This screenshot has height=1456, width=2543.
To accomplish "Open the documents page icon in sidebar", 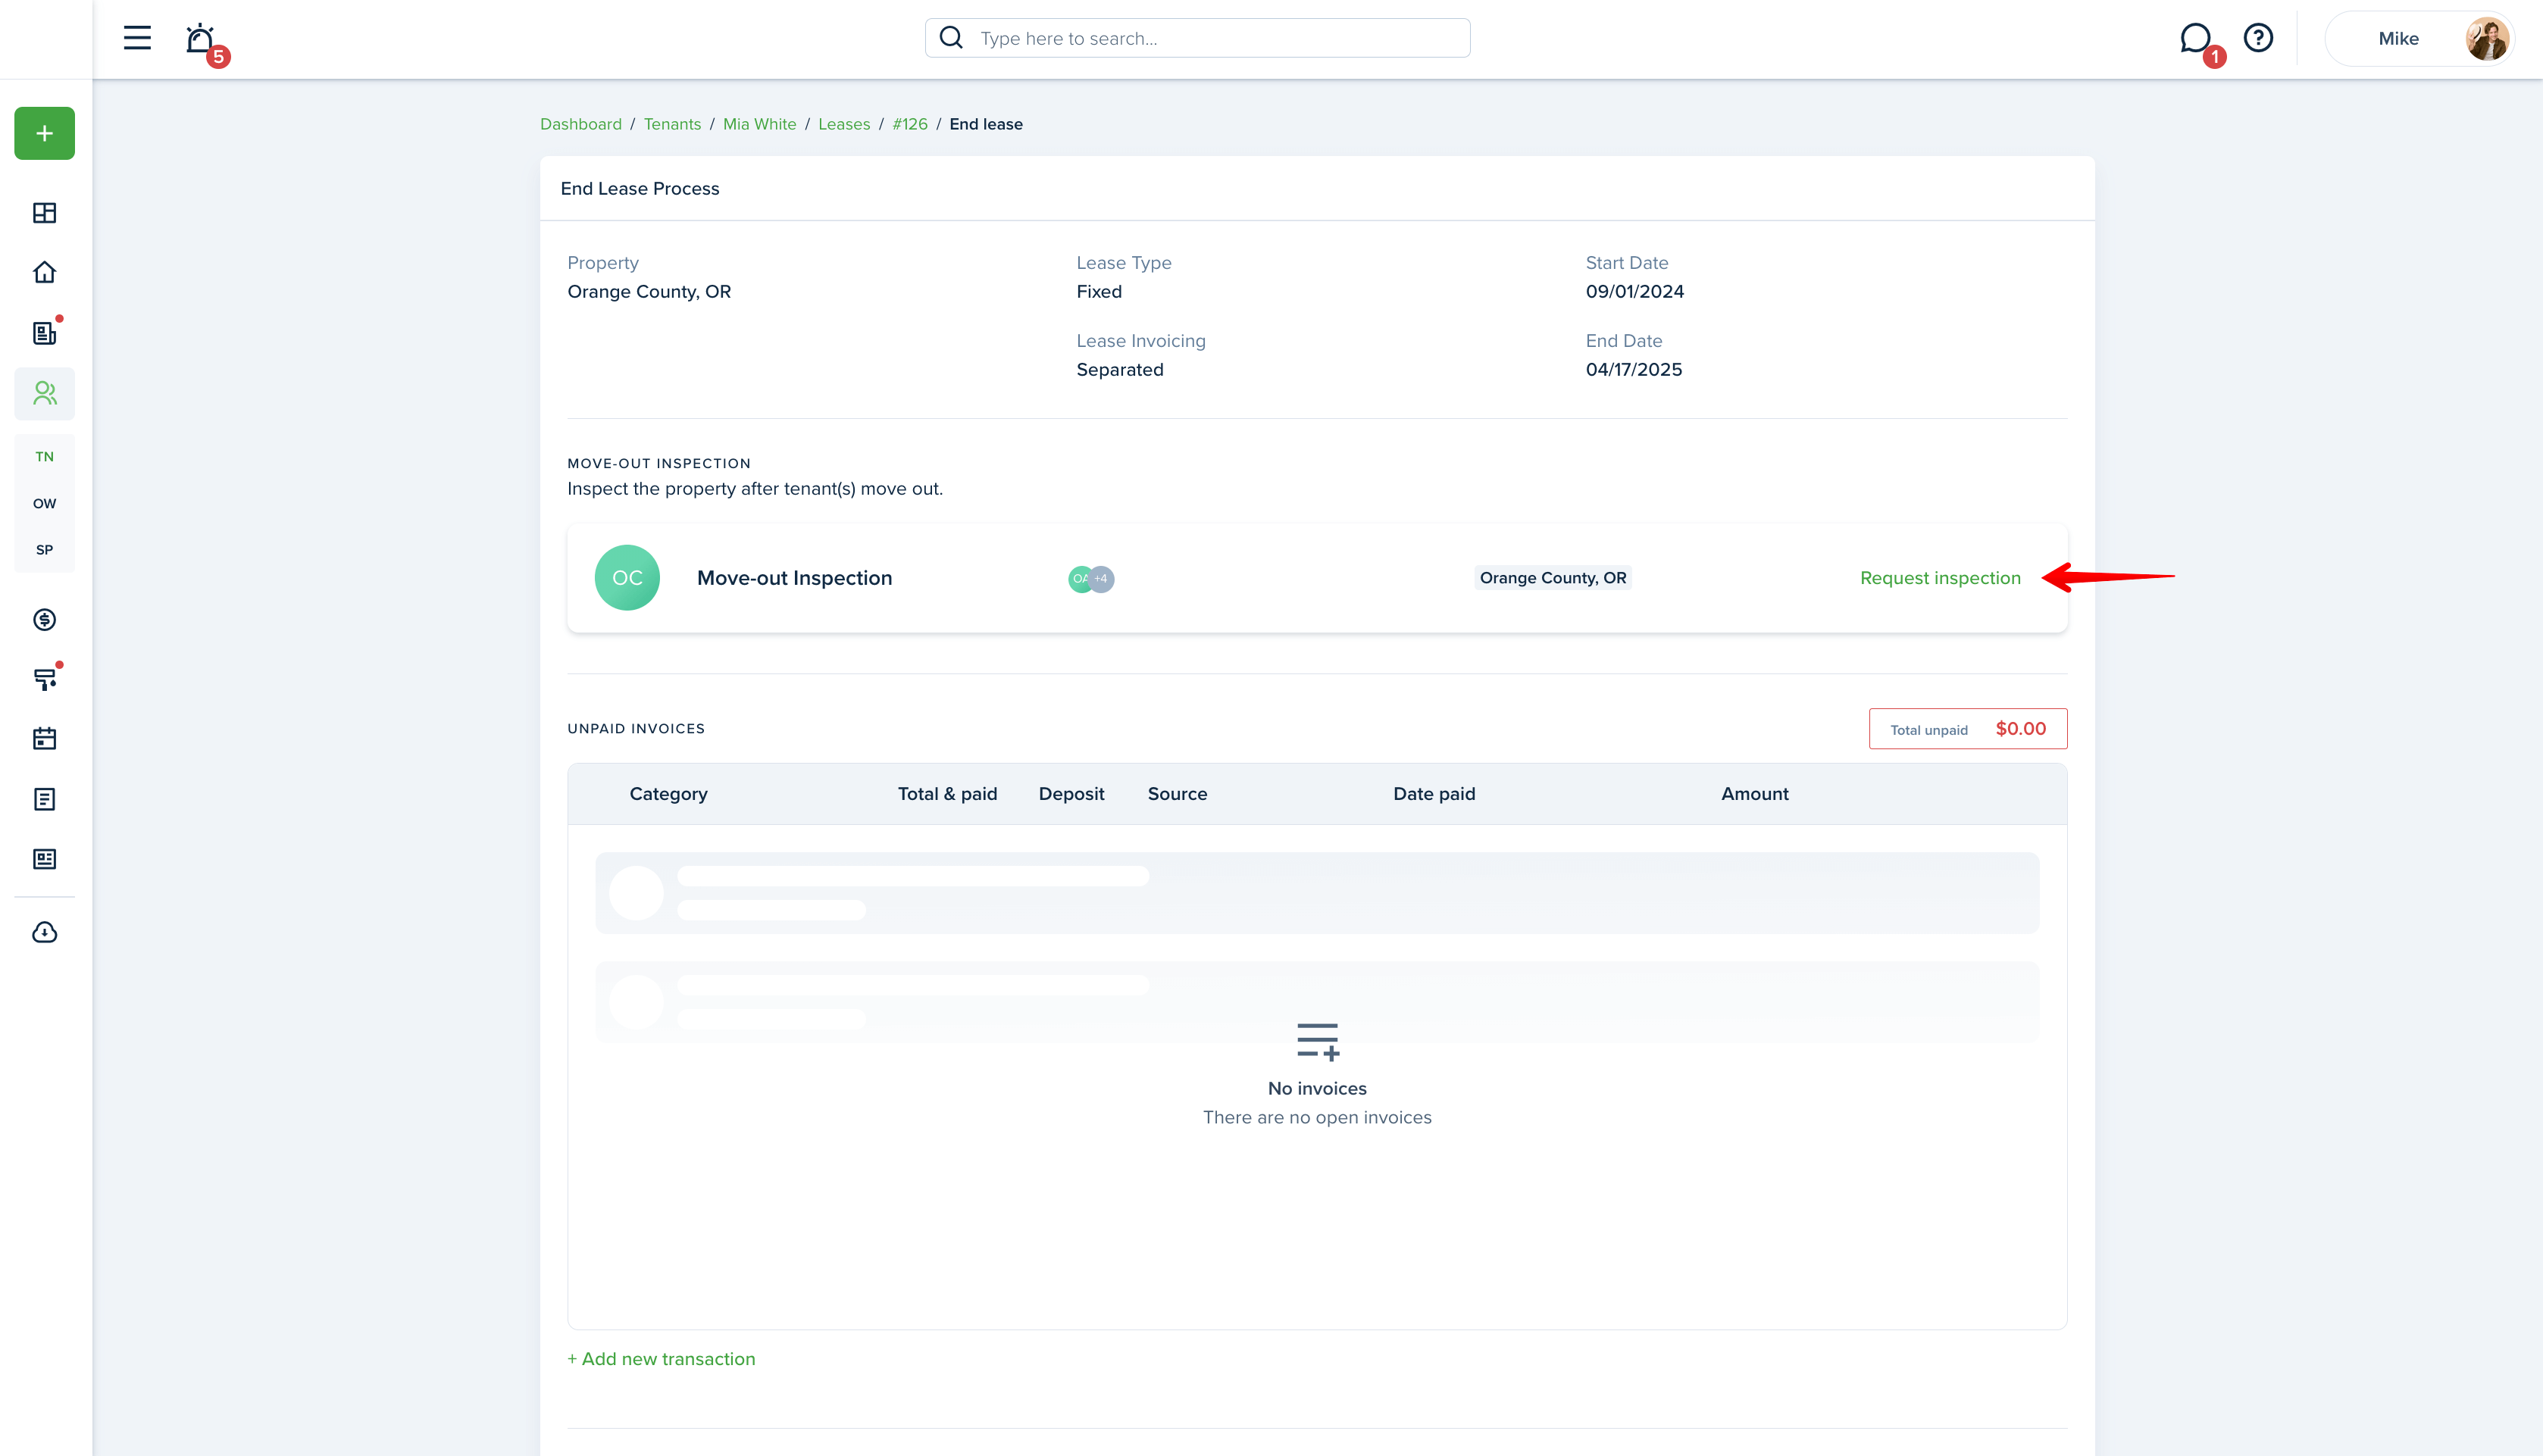I will coord(44,799).
